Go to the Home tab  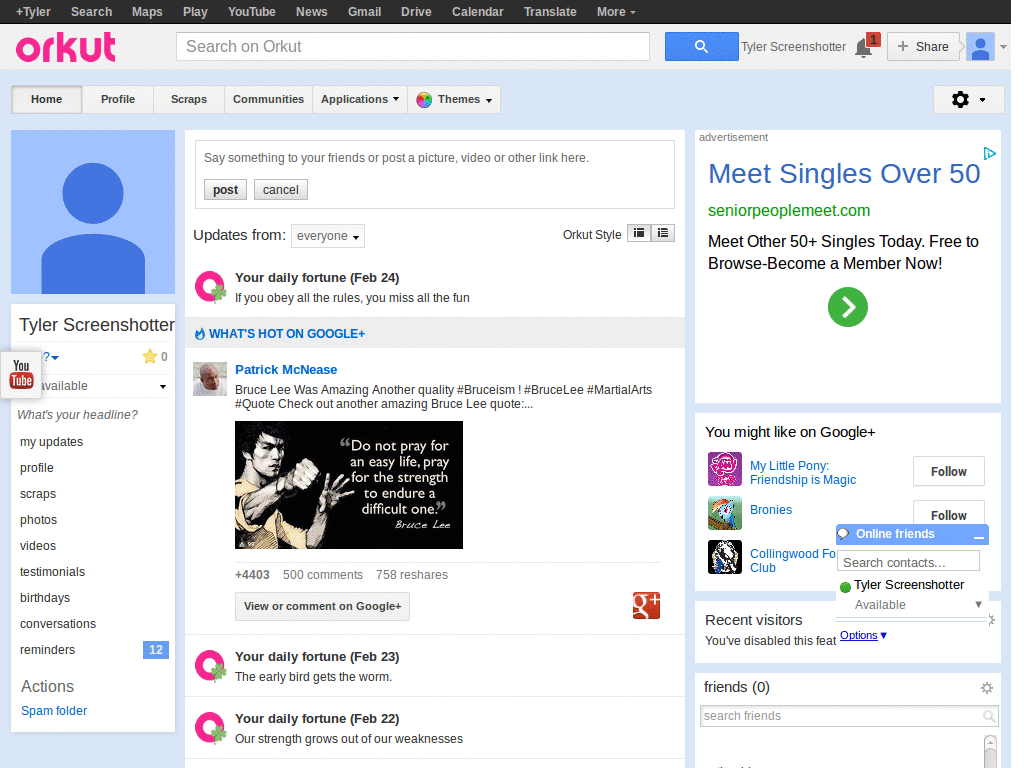click(46, 99)
